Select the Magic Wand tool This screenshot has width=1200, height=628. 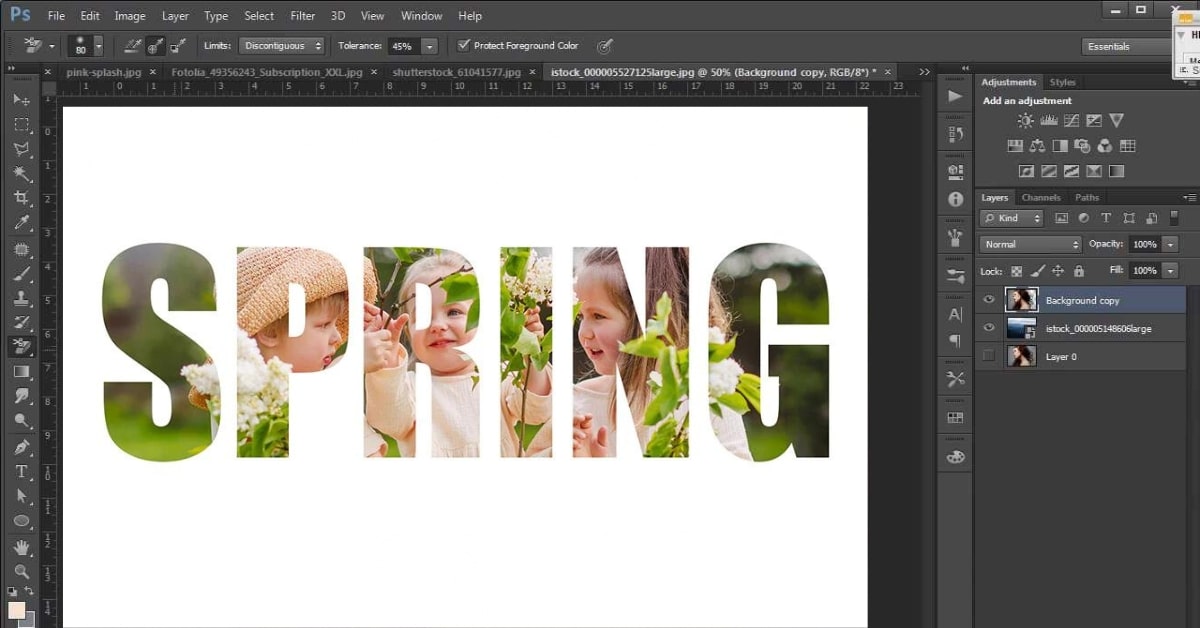[21, 174]
